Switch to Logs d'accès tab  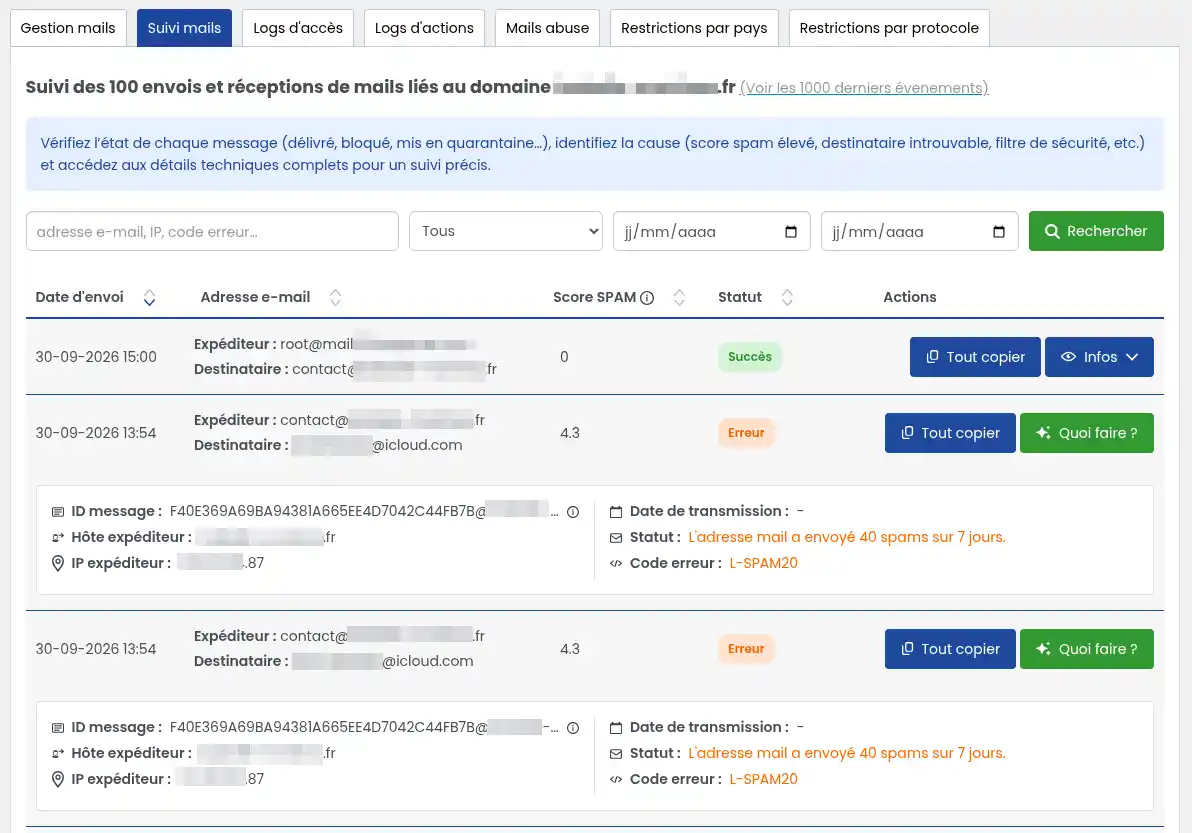(x=298, y=28)
